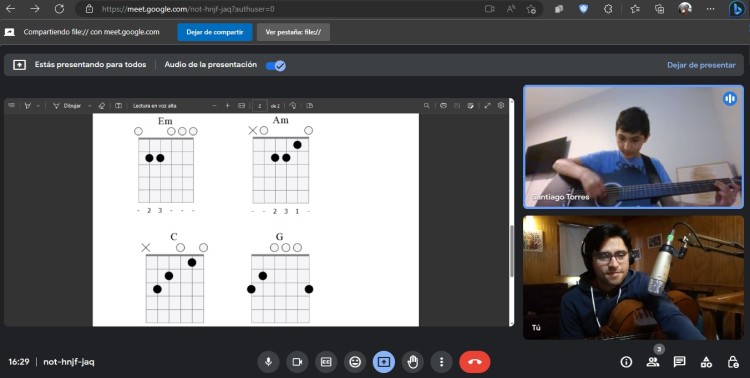This screenshot has width=750, height=378.
Task: Open host controls lock icon
Action: coord(733,362)
